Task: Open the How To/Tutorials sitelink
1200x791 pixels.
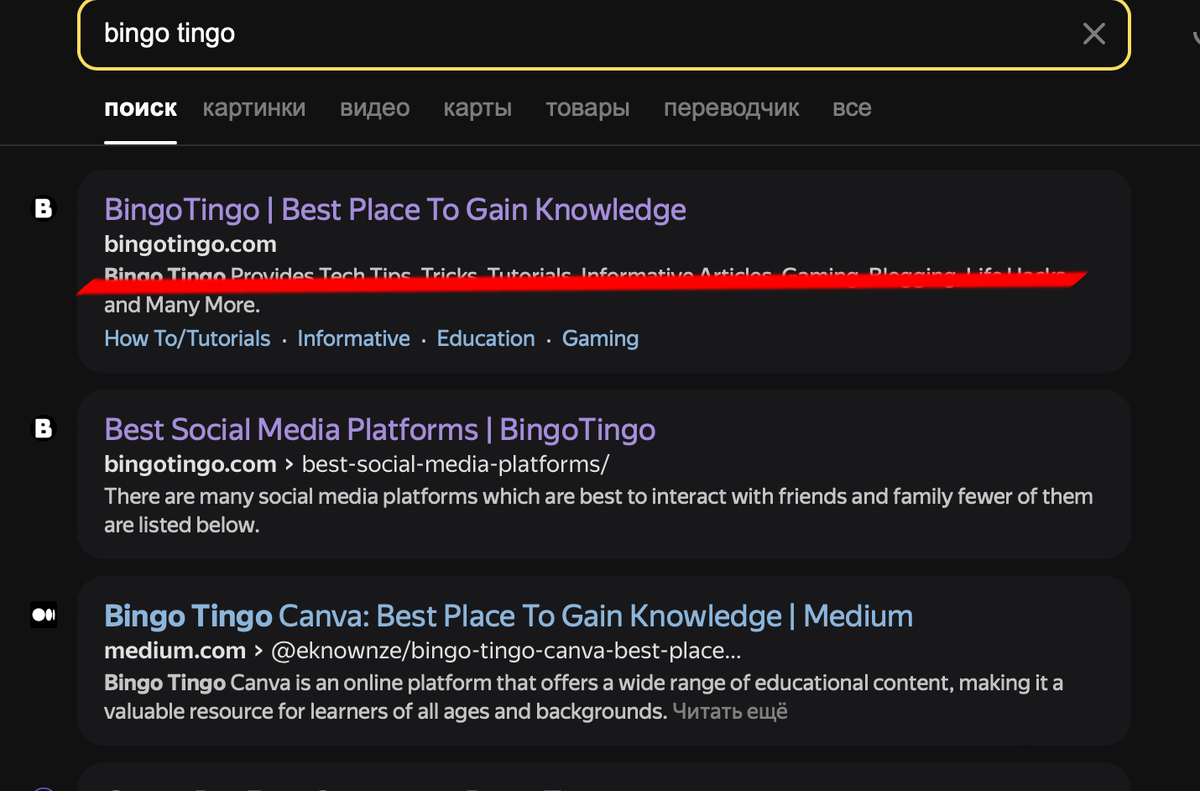Action: 187,339
